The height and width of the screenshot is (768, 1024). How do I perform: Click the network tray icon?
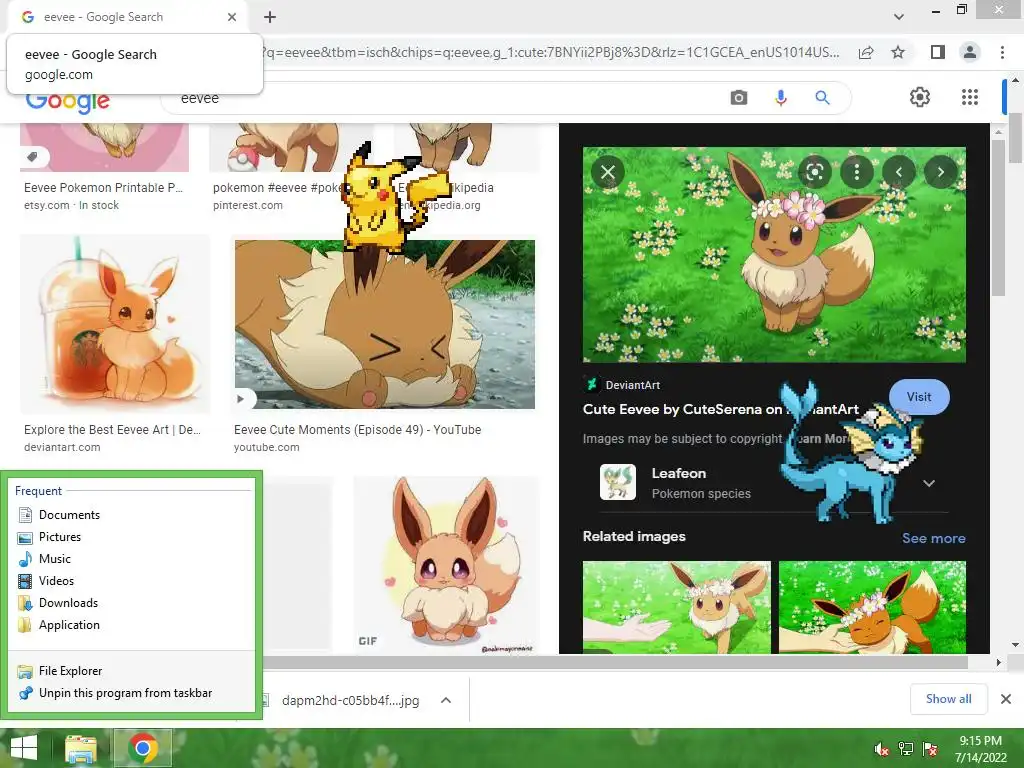point(906,748)
